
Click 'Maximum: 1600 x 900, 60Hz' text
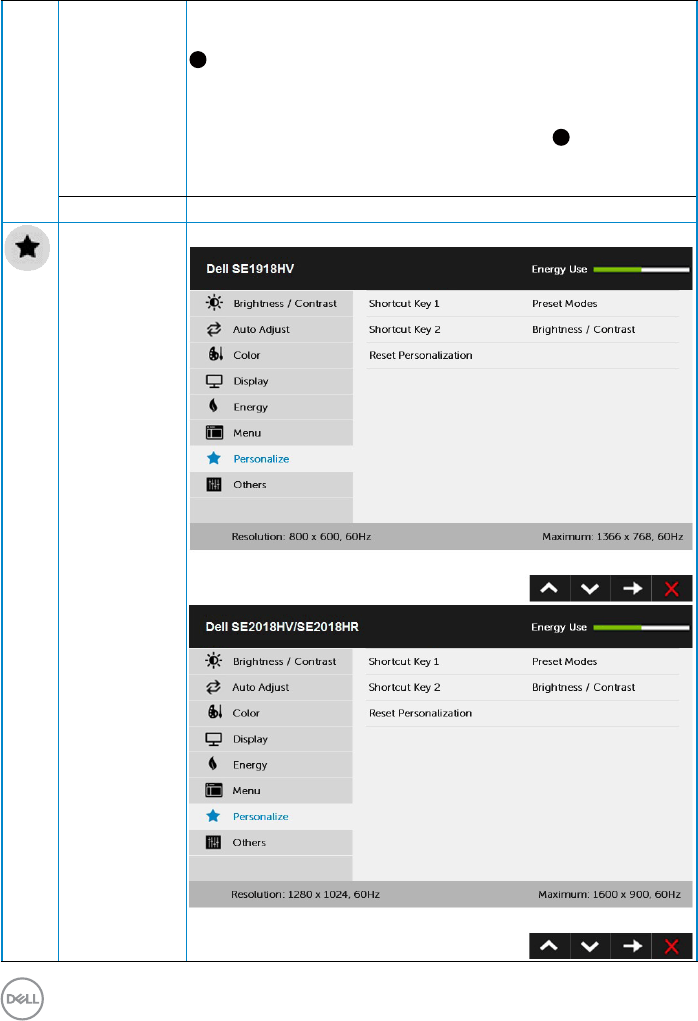[x=609, y=895]
